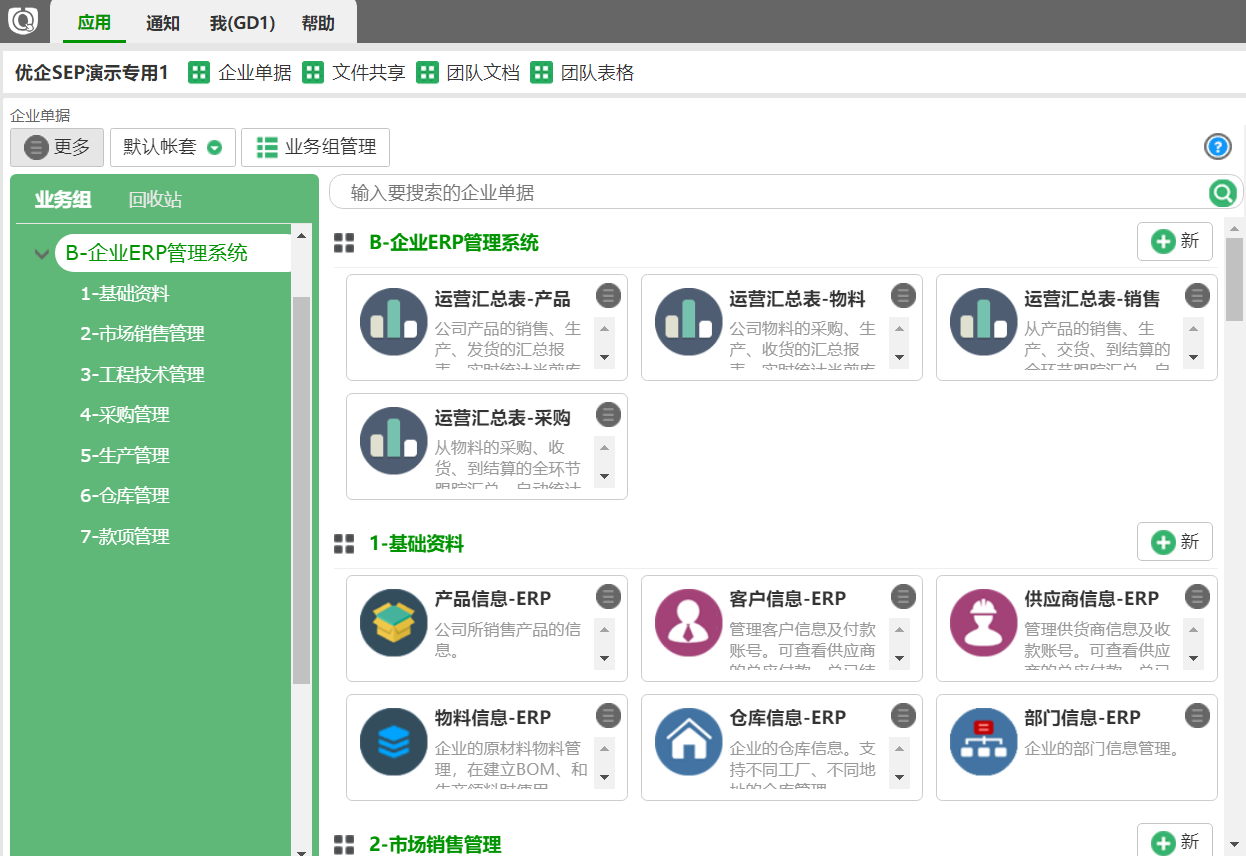Open the 我(GD1) top tab
Screen dimensions: 1246x856
(x=243, y=23)
